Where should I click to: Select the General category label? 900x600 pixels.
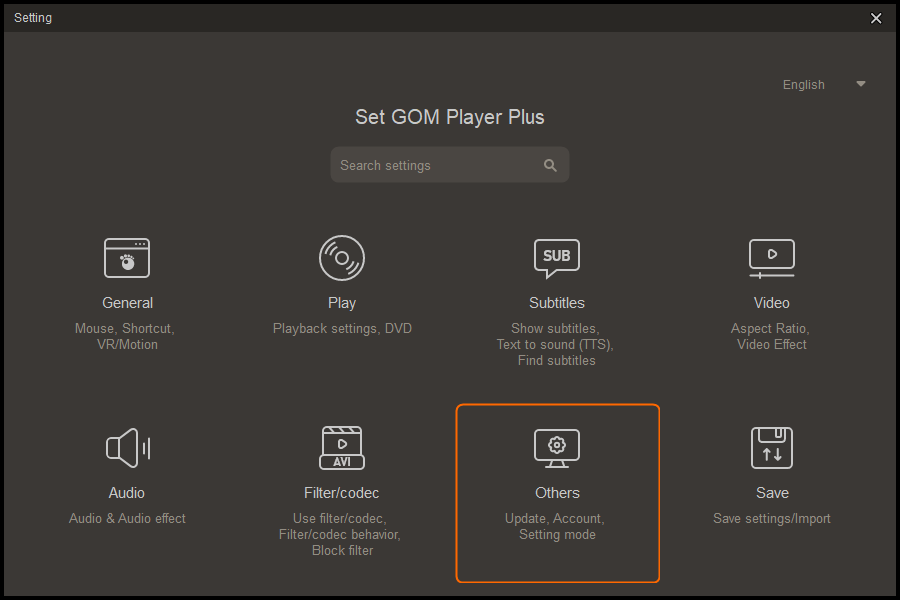coord(127,303)
